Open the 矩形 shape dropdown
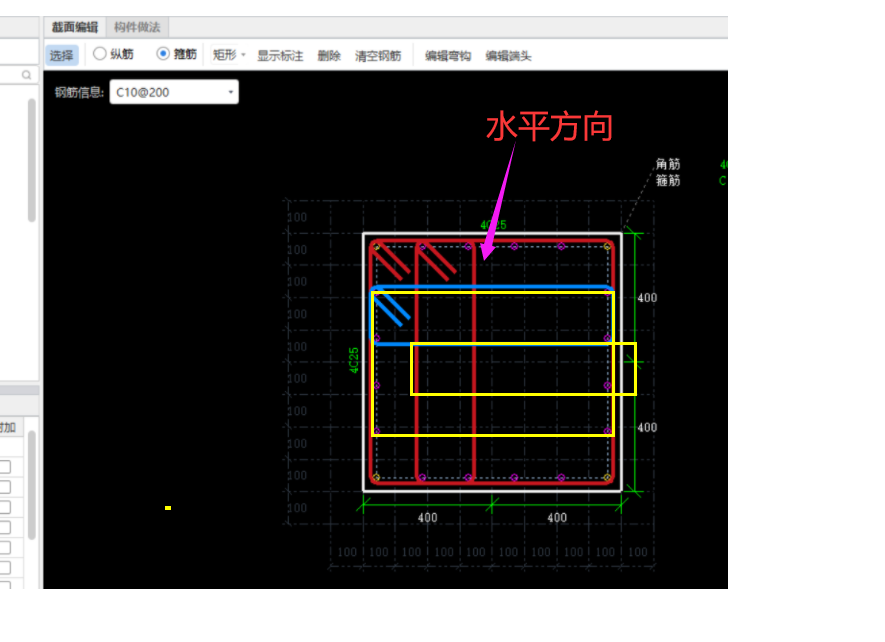This screenshot has width=885, height=642. [x=229, y=55]
